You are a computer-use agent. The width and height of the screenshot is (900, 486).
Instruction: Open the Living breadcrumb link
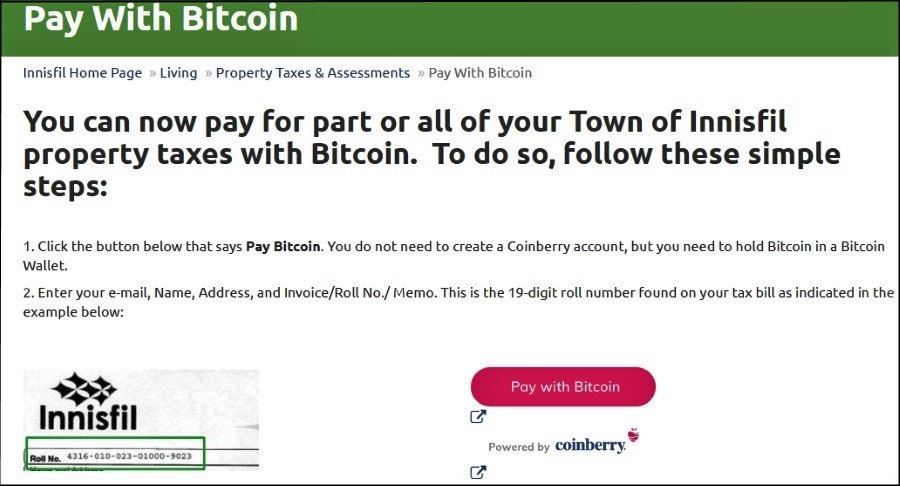point(180,73)
